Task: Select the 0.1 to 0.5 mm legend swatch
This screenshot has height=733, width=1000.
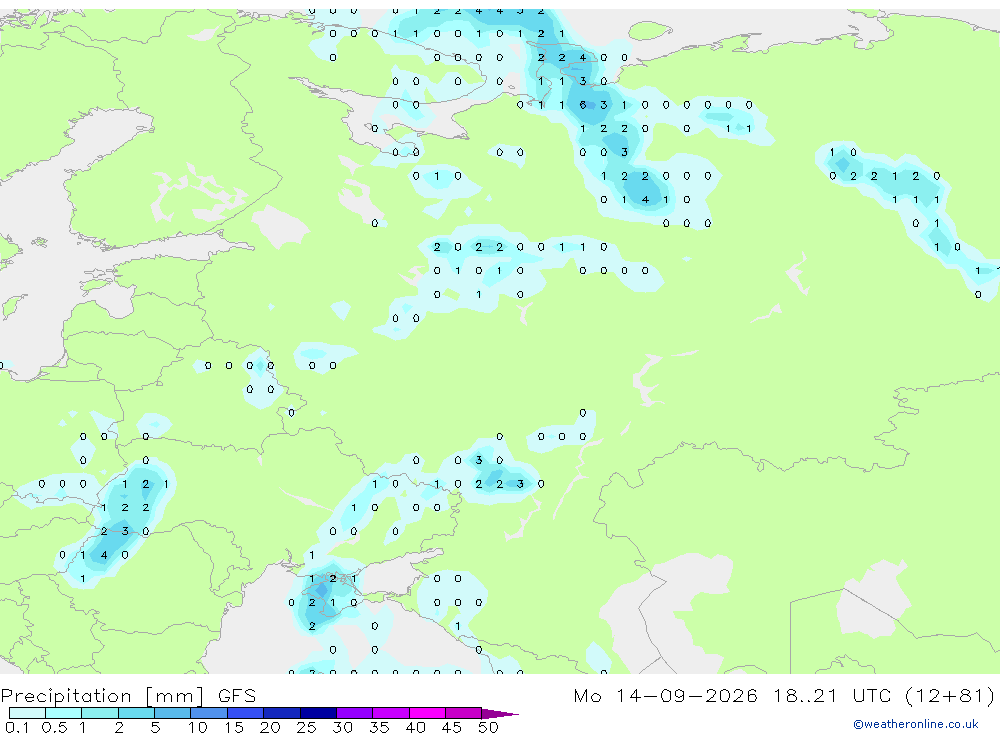Action: tap(27, 713)
